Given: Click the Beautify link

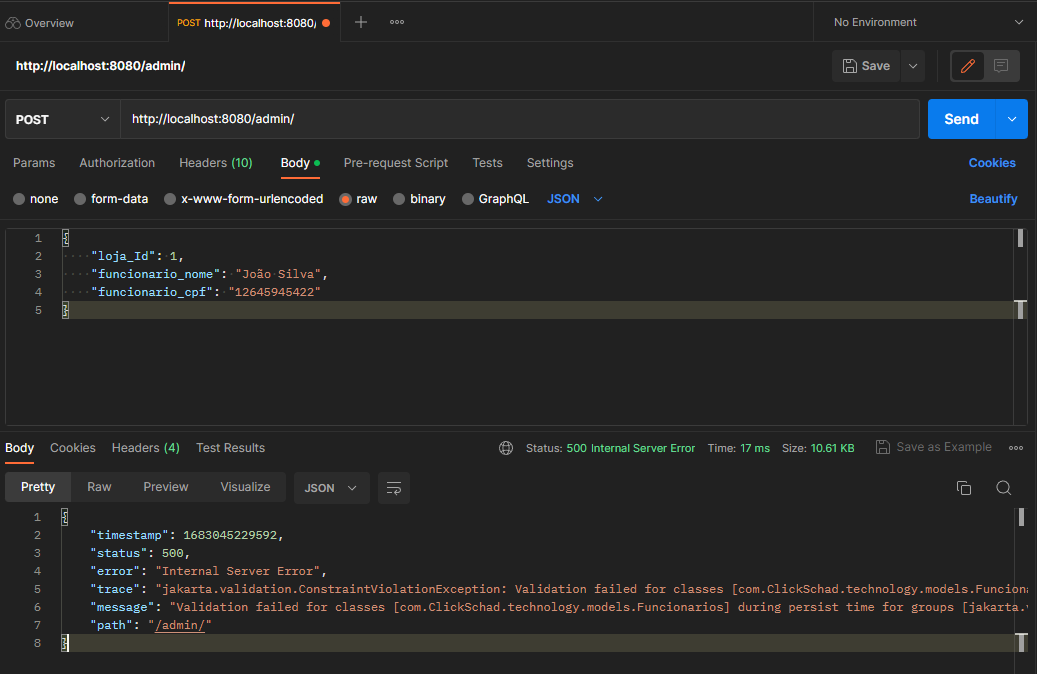Looking at the screenshot, I should (993, 199).
